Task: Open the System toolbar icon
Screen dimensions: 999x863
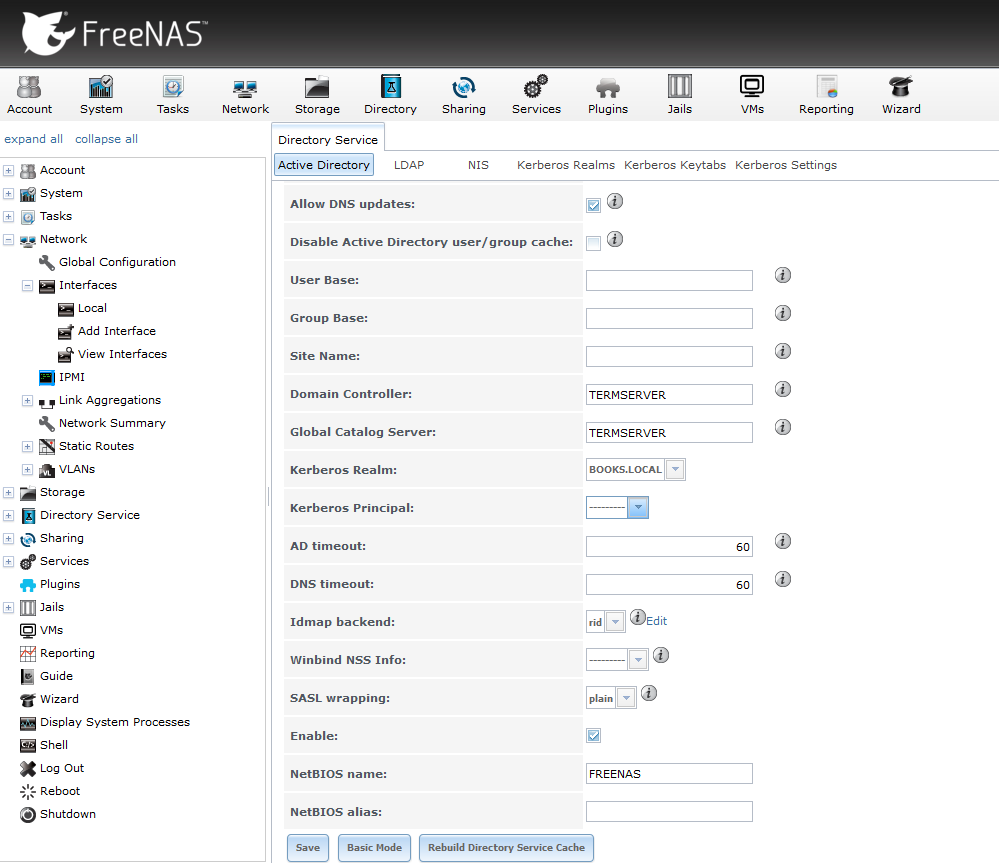Action: click(x=101, y=95)
